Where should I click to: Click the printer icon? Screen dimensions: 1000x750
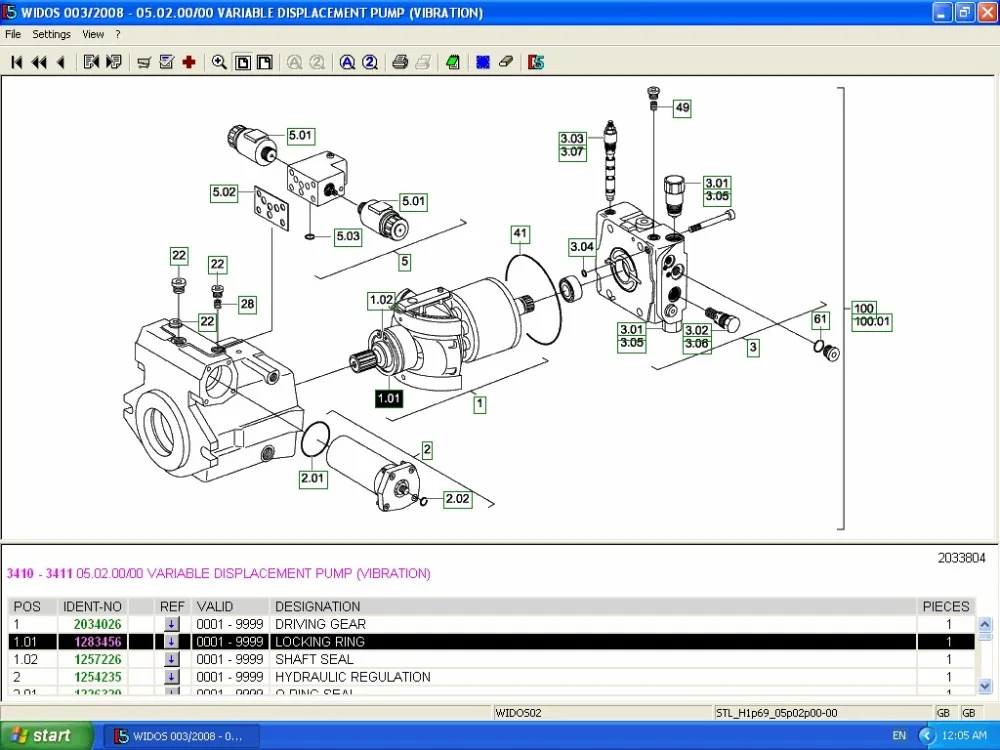coord(401,62)
